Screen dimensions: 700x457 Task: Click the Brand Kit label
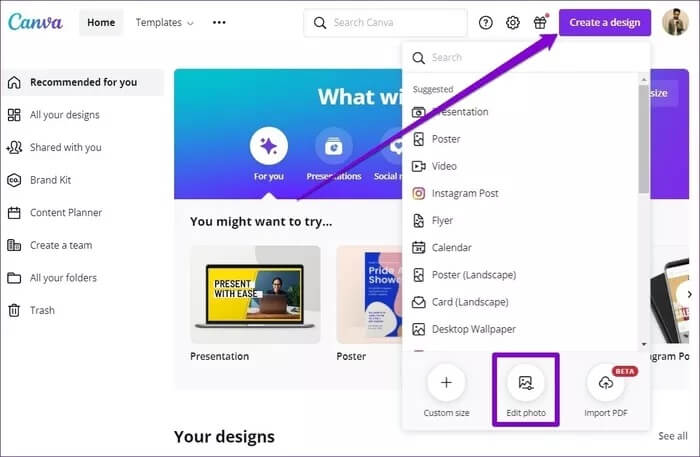point(50,180)
